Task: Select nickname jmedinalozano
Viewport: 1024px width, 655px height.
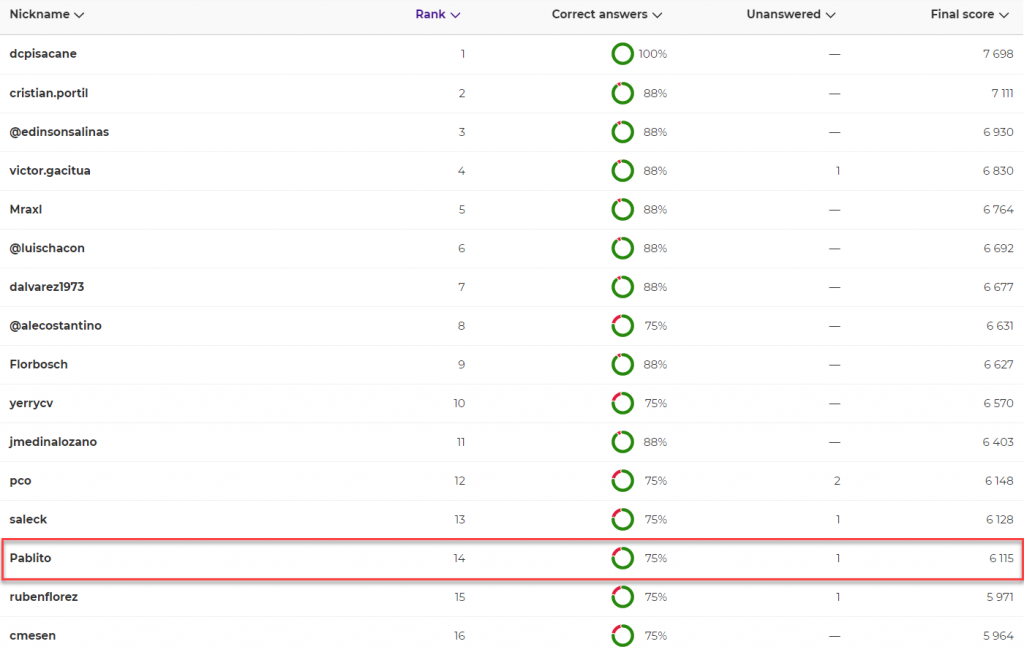Action: tap(54, 442)
